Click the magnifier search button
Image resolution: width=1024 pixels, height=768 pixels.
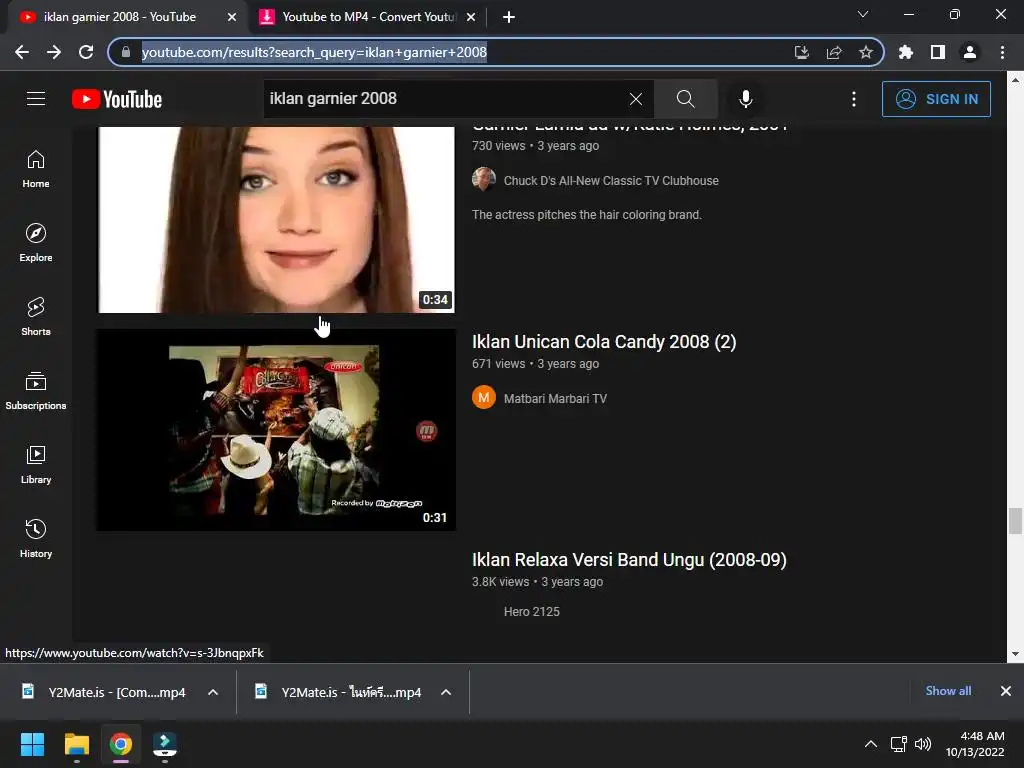click(x=686, y=99)
